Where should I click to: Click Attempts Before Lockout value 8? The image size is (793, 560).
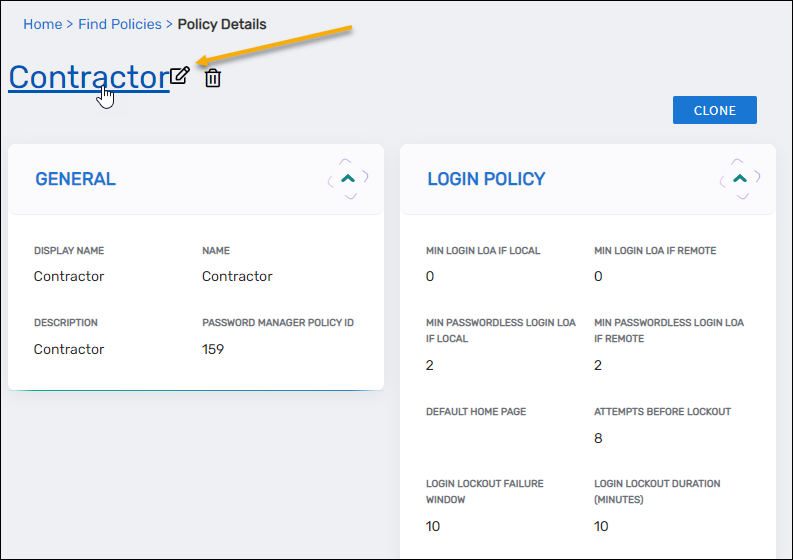598,438
